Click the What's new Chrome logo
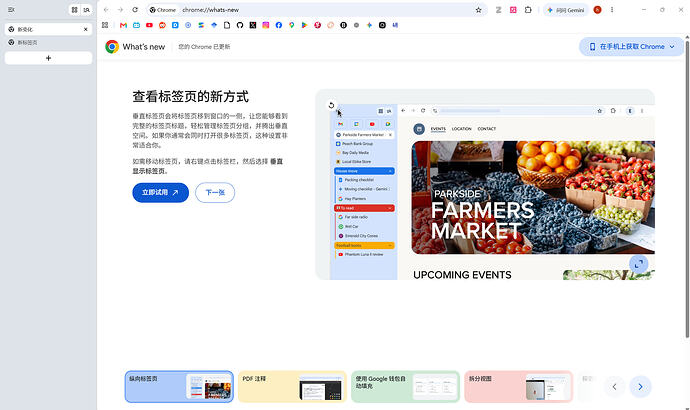This screenshot has height=410, width=690. 112,47
